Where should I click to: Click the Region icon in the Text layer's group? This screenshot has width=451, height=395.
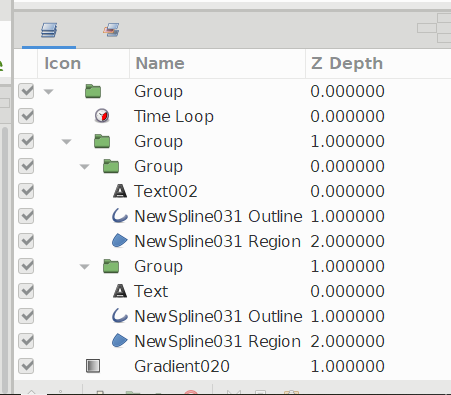(x=120, y=341)
